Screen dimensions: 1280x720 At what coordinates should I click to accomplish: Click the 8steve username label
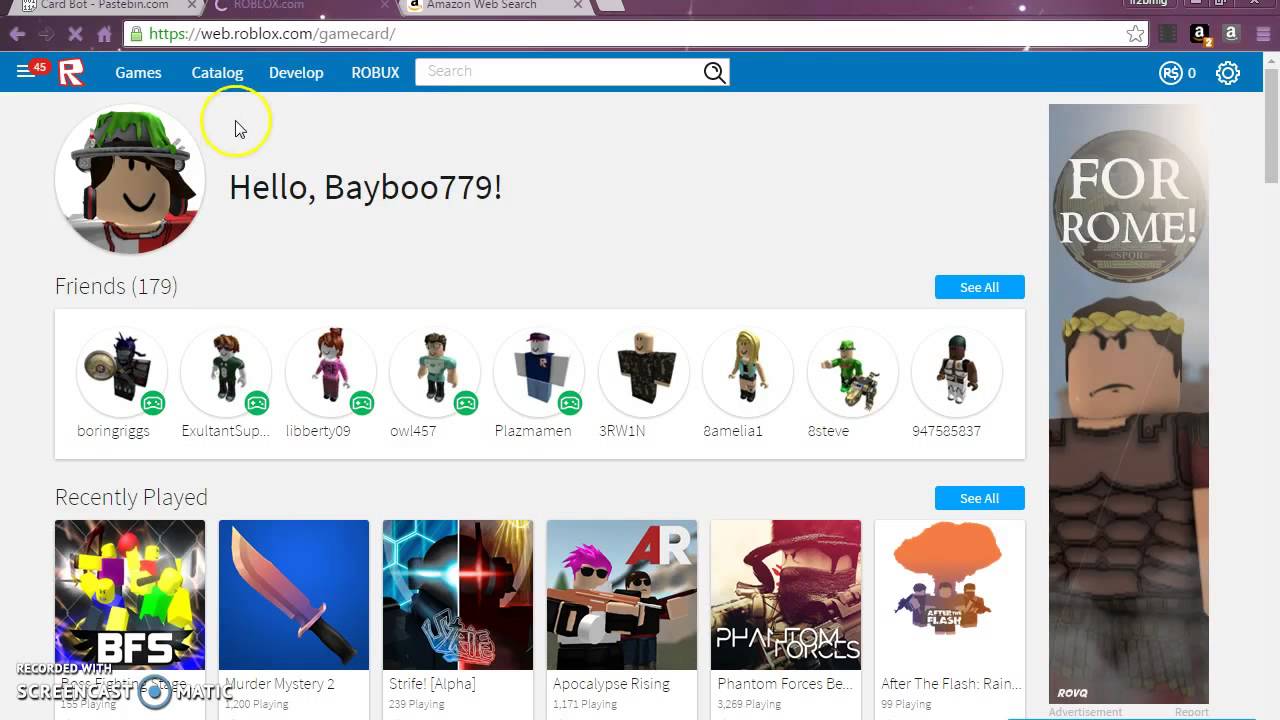point(828,431)
